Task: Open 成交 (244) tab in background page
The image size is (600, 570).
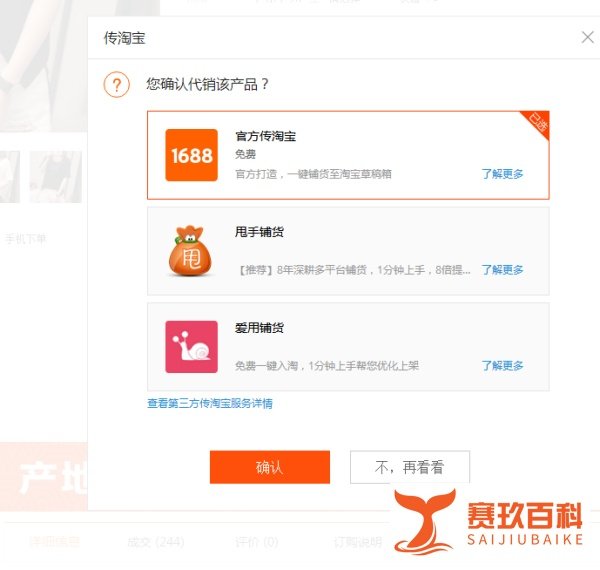Action: 156,542
